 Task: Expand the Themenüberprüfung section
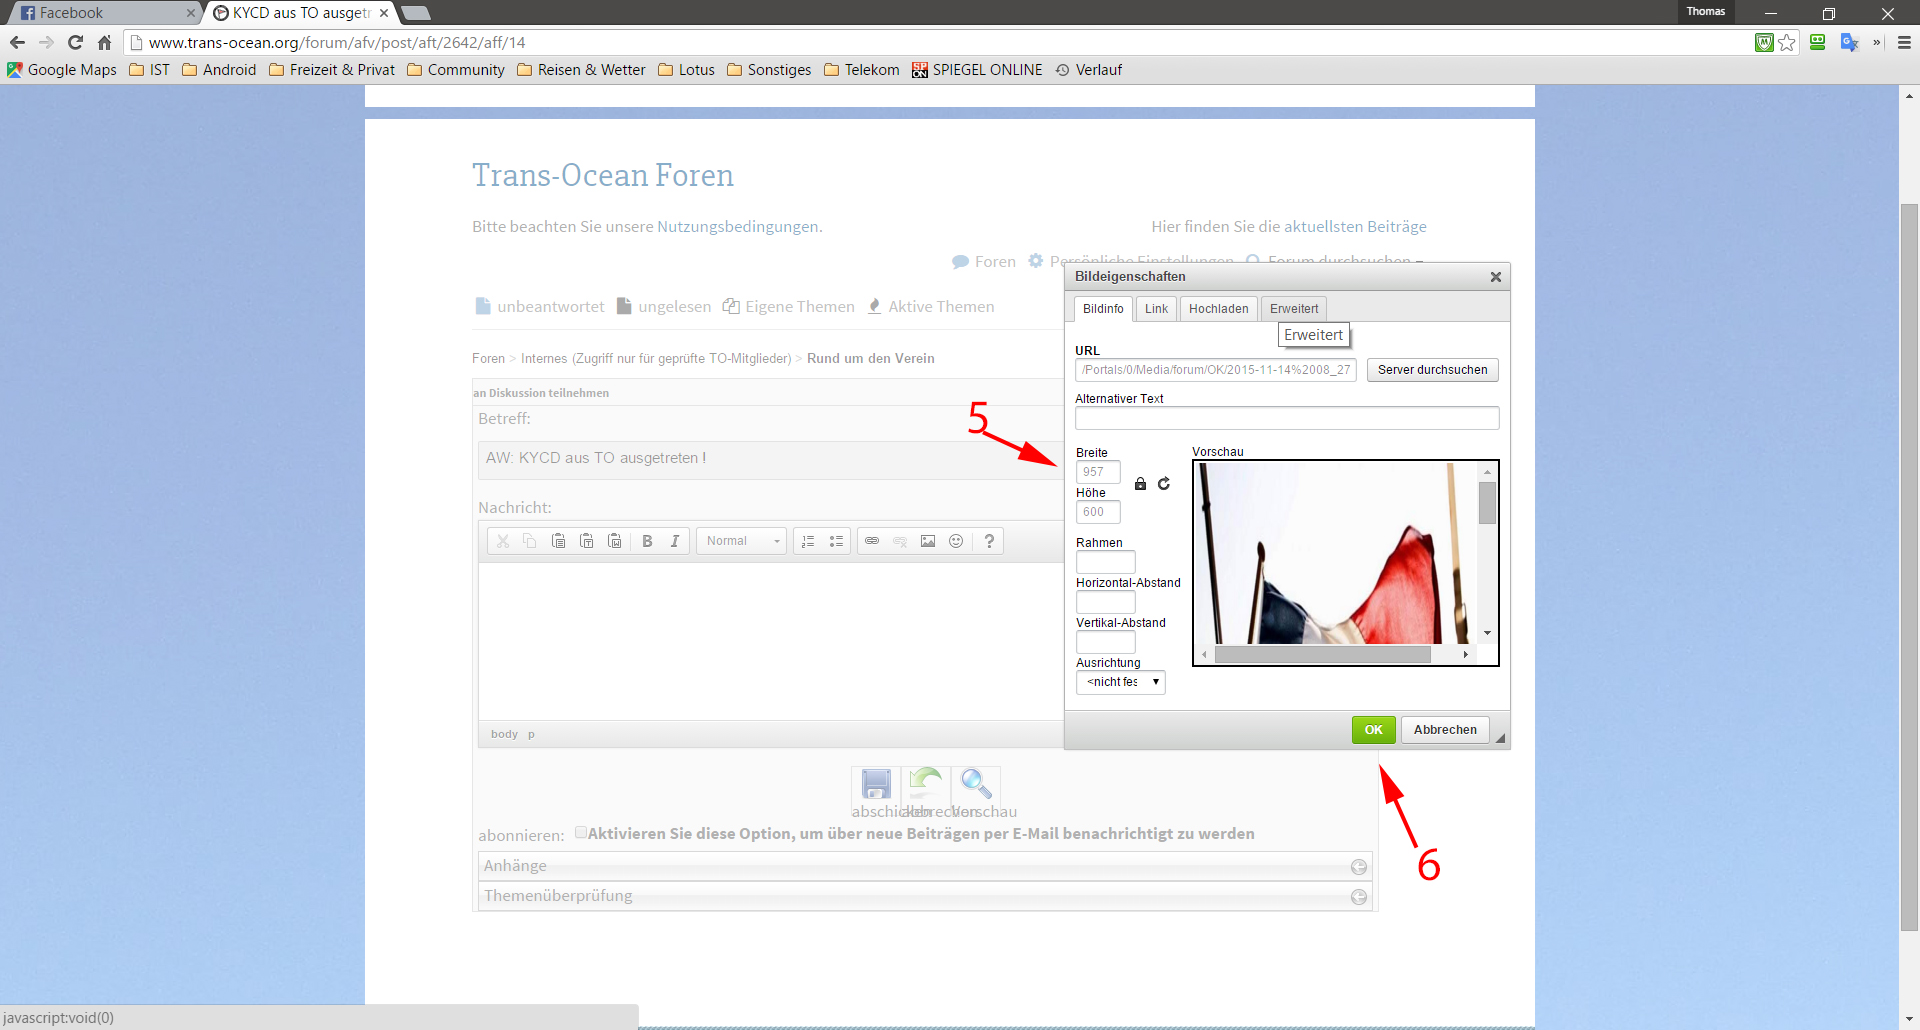pyautogui.click(x=1358, y=897)
